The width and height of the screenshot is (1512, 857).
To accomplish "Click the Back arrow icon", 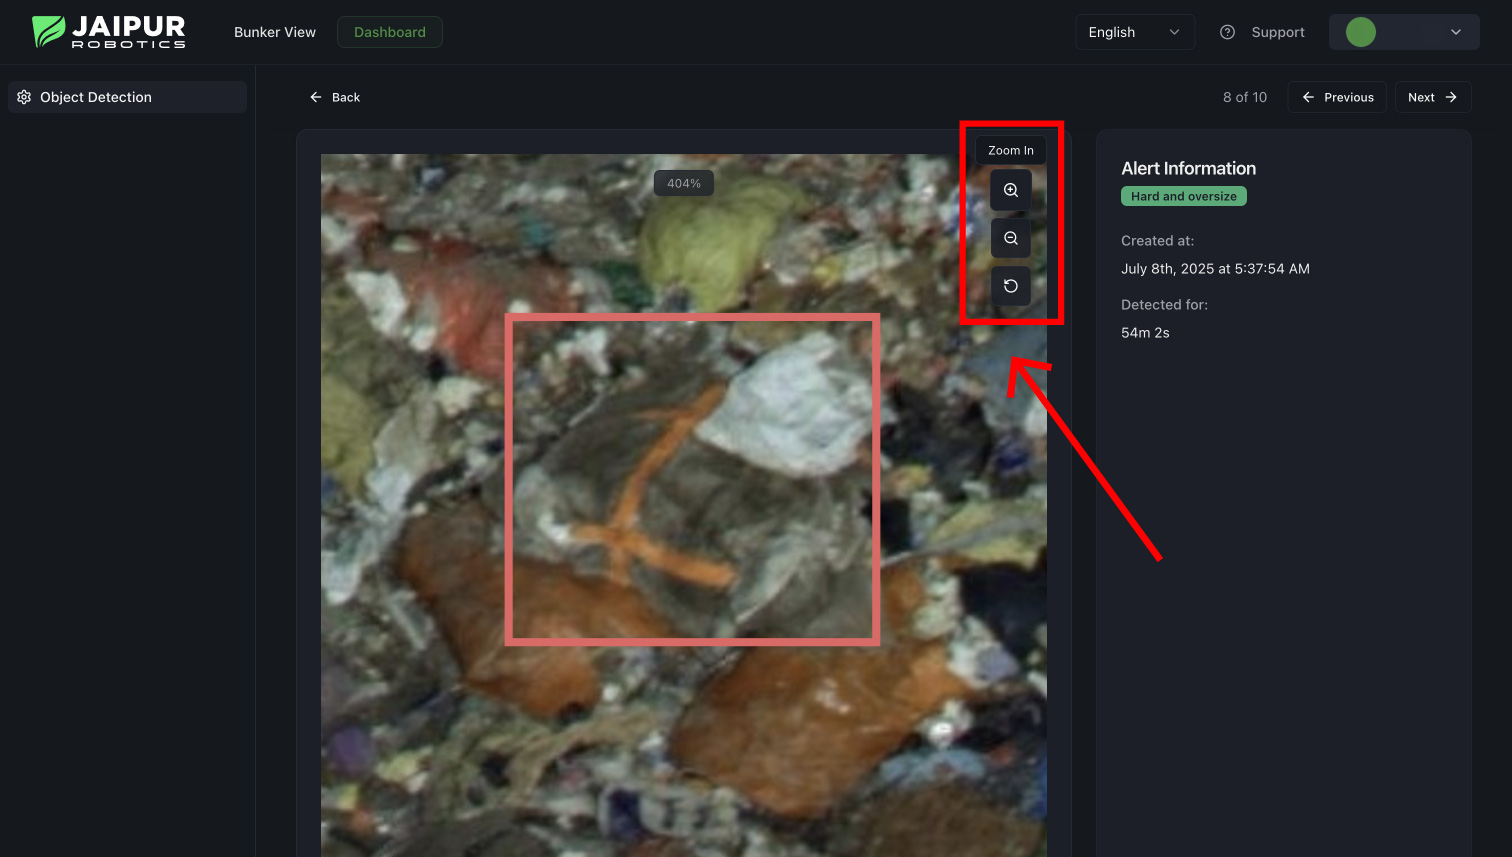I will (x=316, y=97).
